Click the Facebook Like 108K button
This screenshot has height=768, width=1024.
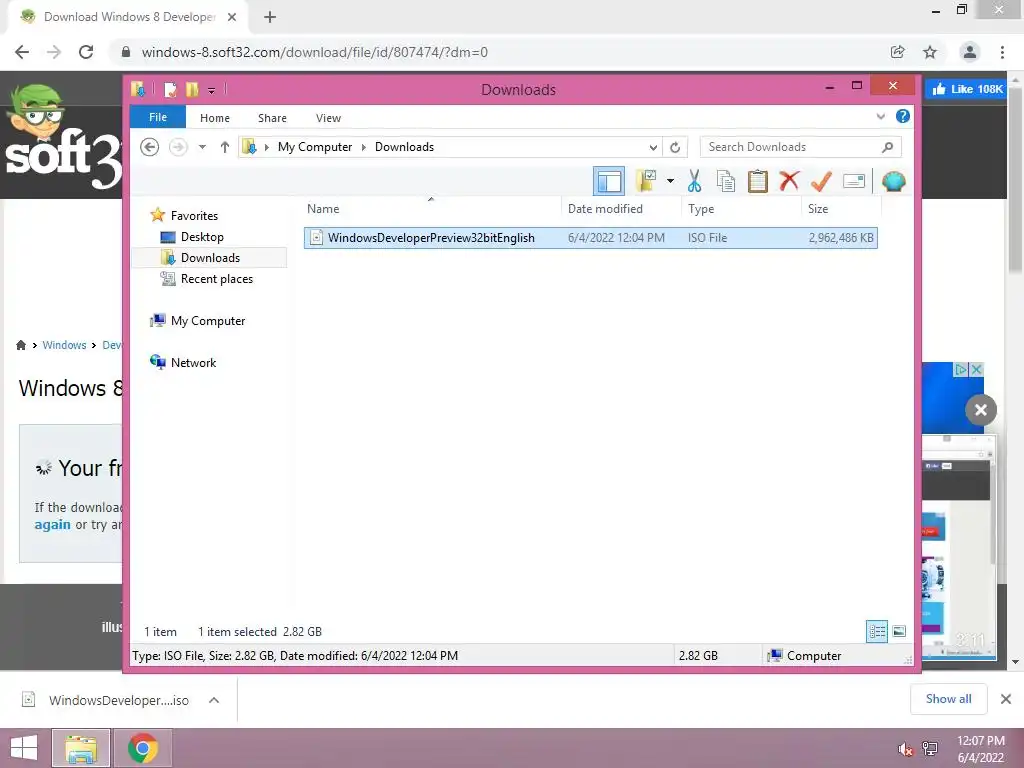(967, 89)
